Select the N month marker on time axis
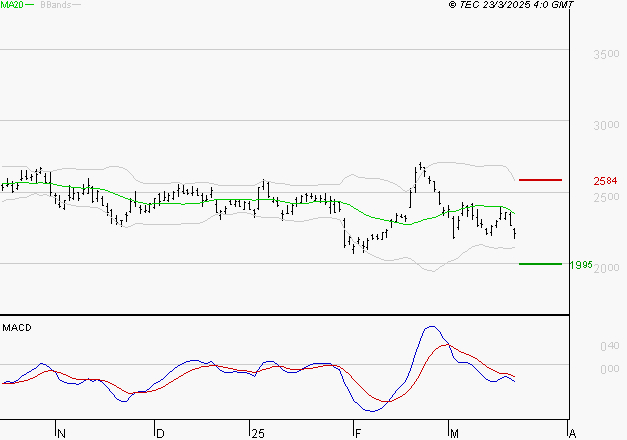The height and width of the screenshot is (440, 627). click(x=60, y=434)
